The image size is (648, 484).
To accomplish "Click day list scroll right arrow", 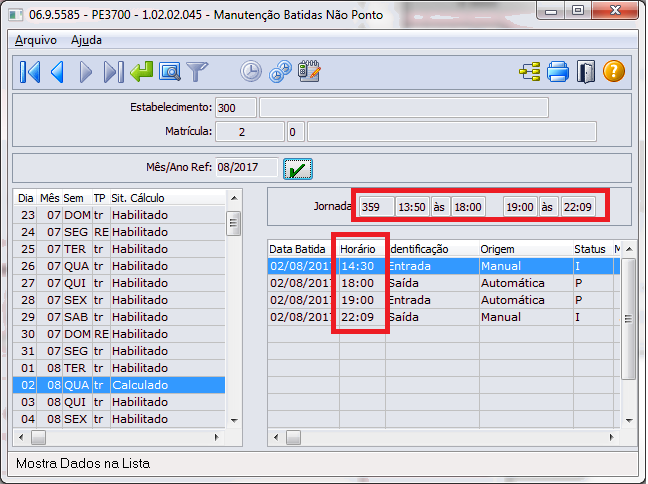I will coord(217,437).
